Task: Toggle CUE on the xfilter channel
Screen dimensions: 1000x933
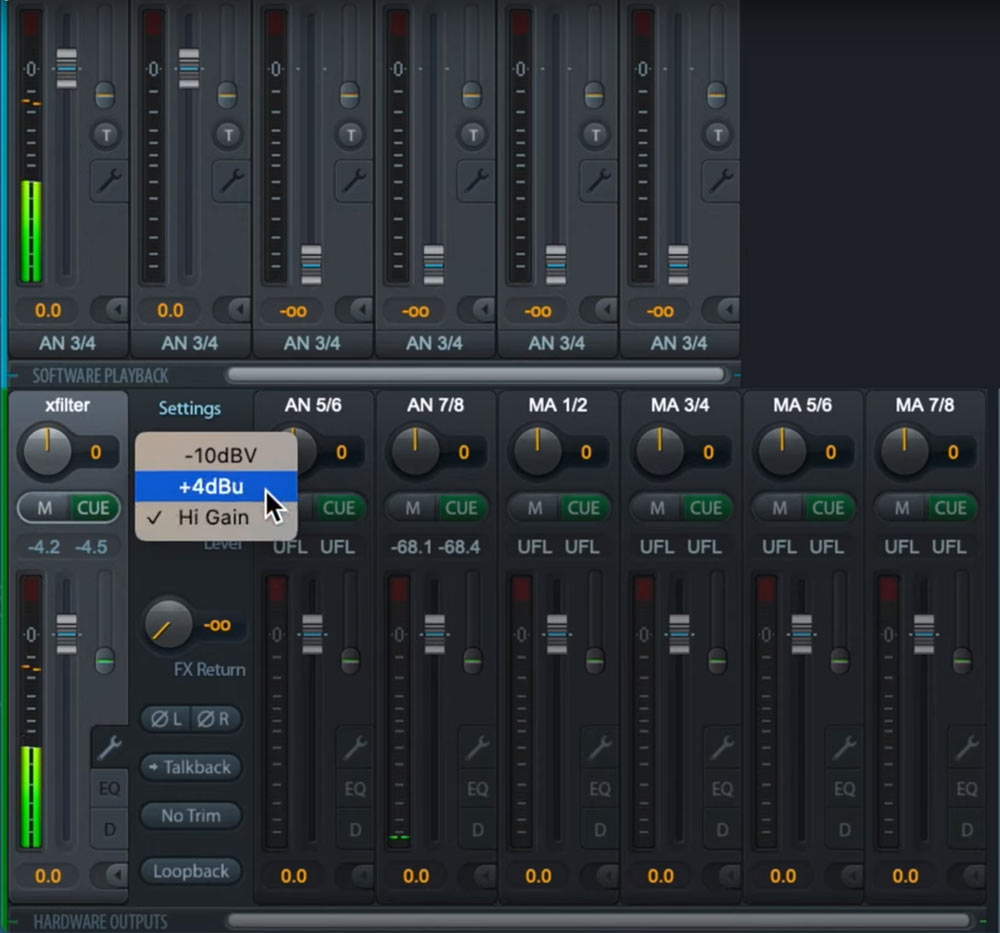Action: (x=94, y=508)
